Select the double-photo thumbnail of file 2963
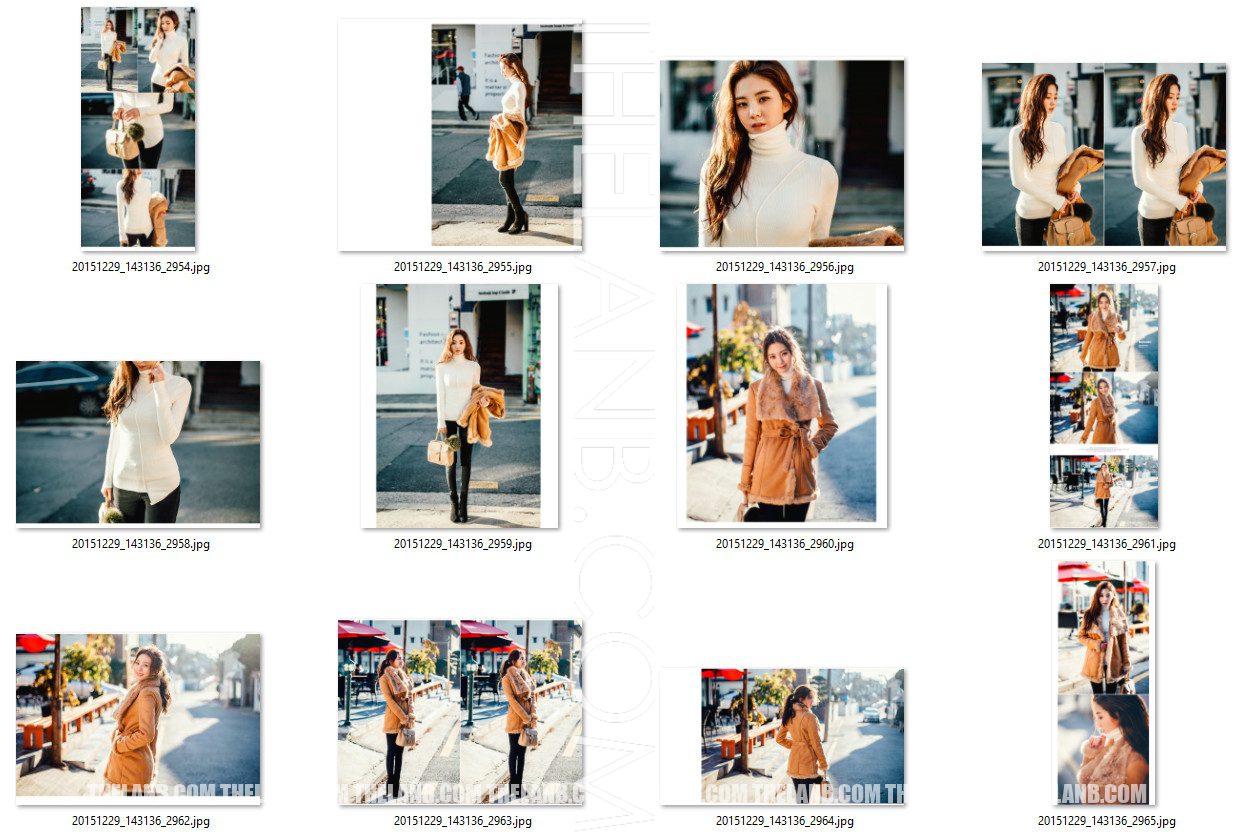 click(460, 711)
